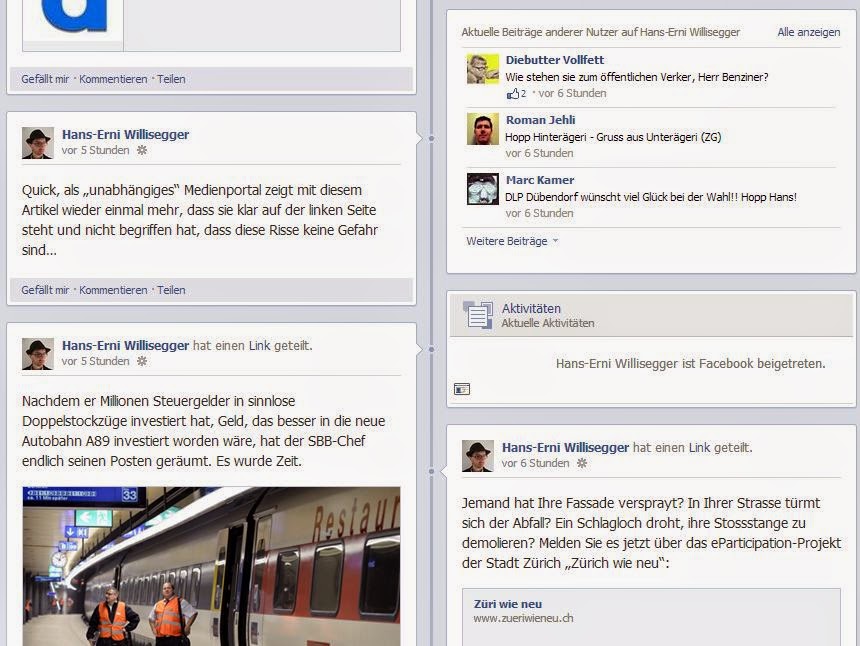The height and width of the screenshot is (646, 860).
Task: Click Teilen under the topmost post
Action: (x=171, y=79)
